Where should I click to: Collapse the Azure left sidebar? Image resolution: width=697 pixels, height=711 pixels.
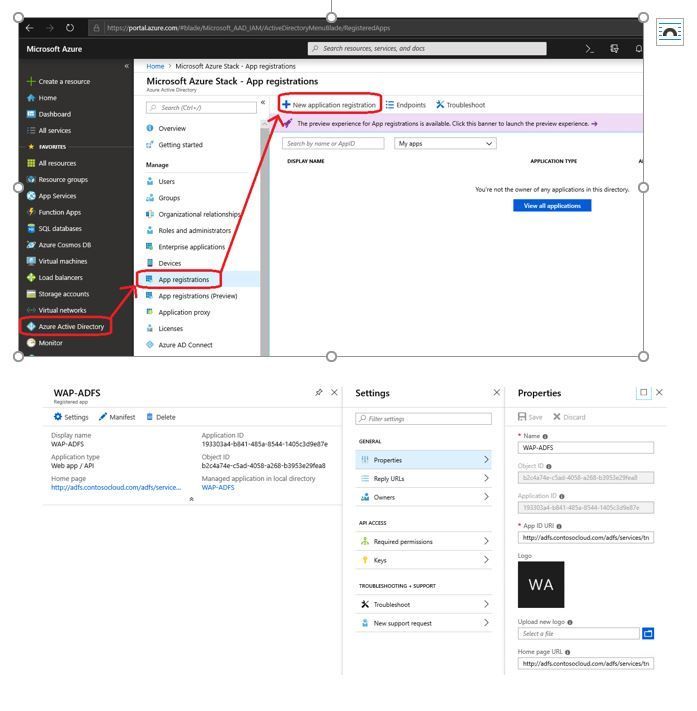click(127, 66)
